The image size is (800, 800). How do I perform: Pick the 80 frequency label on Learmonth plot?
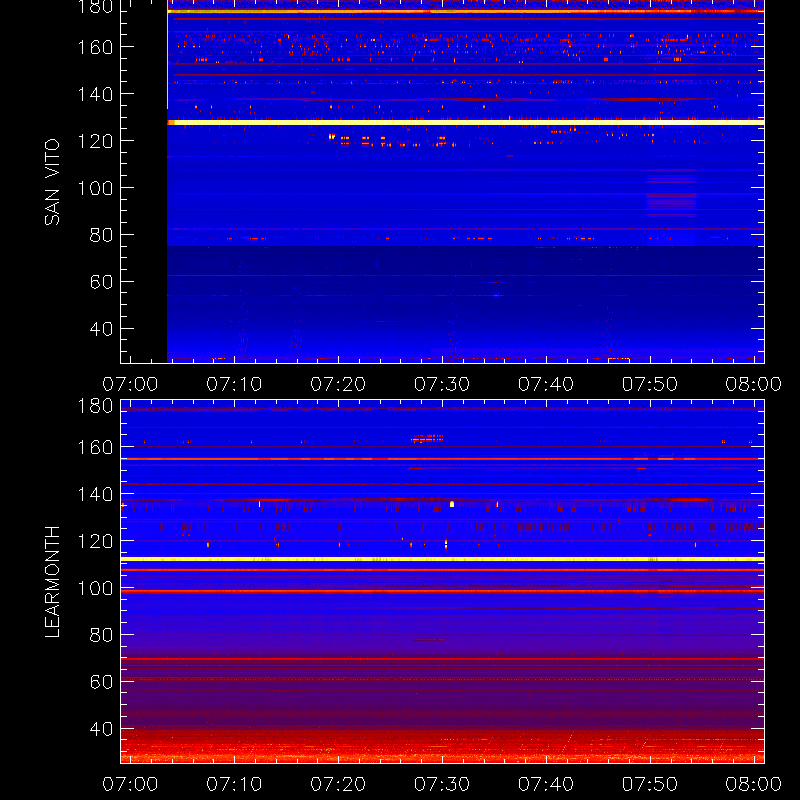click(x=101, y=635)
